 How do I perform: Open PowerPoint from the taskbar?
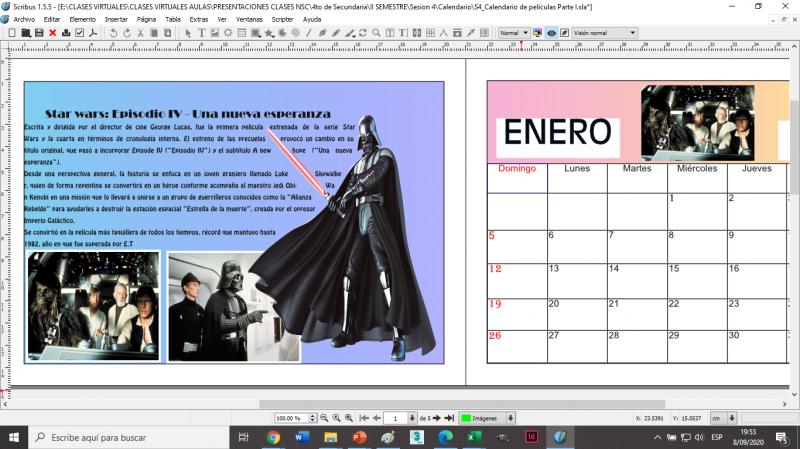359,437
